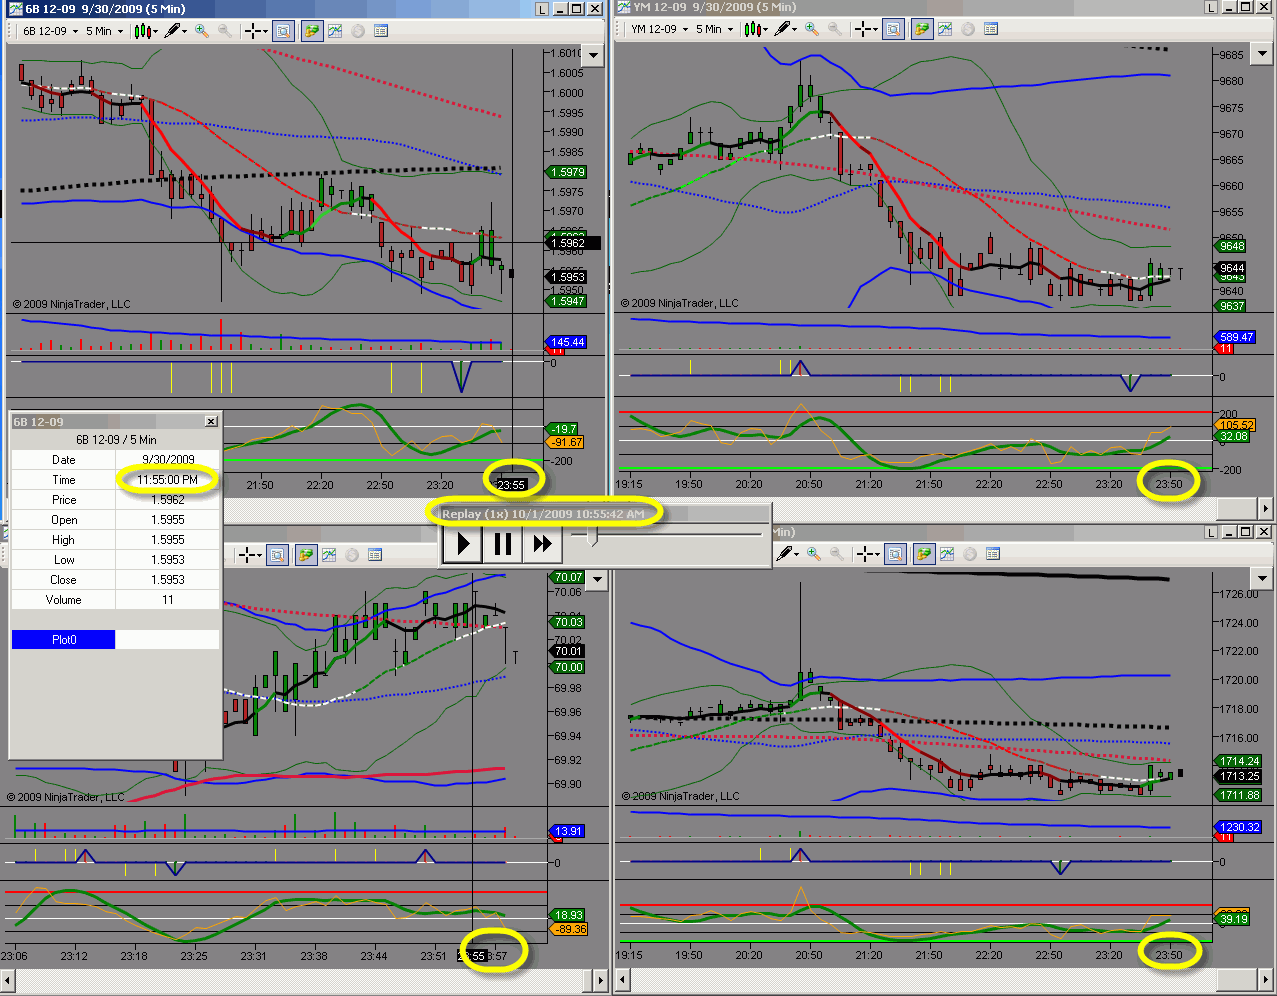Screen dimensions: 1277x996
Task: Click price scale dropdown arrow next to 70.07
Action: 598,579
